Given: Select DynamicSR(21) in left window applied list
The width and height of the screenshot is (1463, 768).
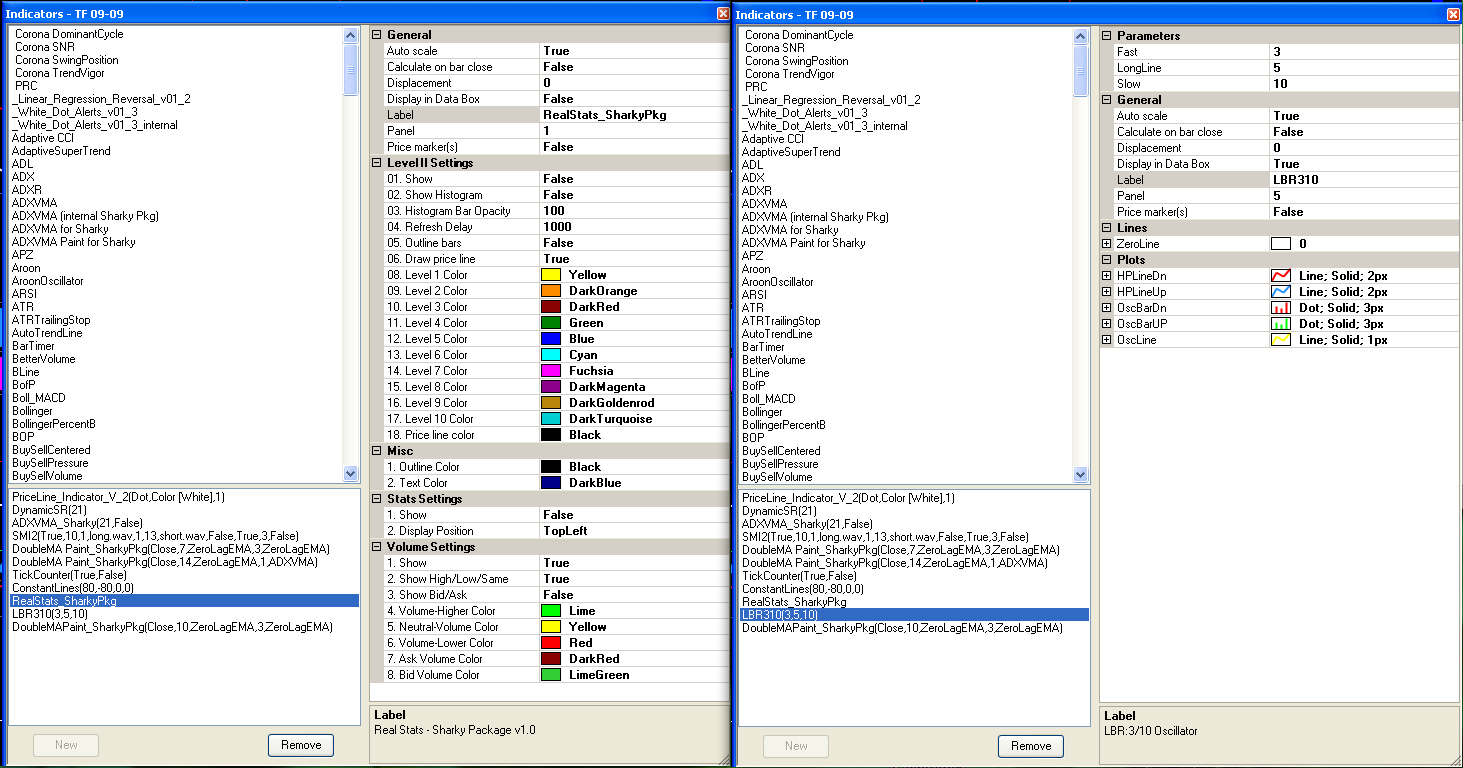Looking at the screenshot, I should [x=49, y=510].
